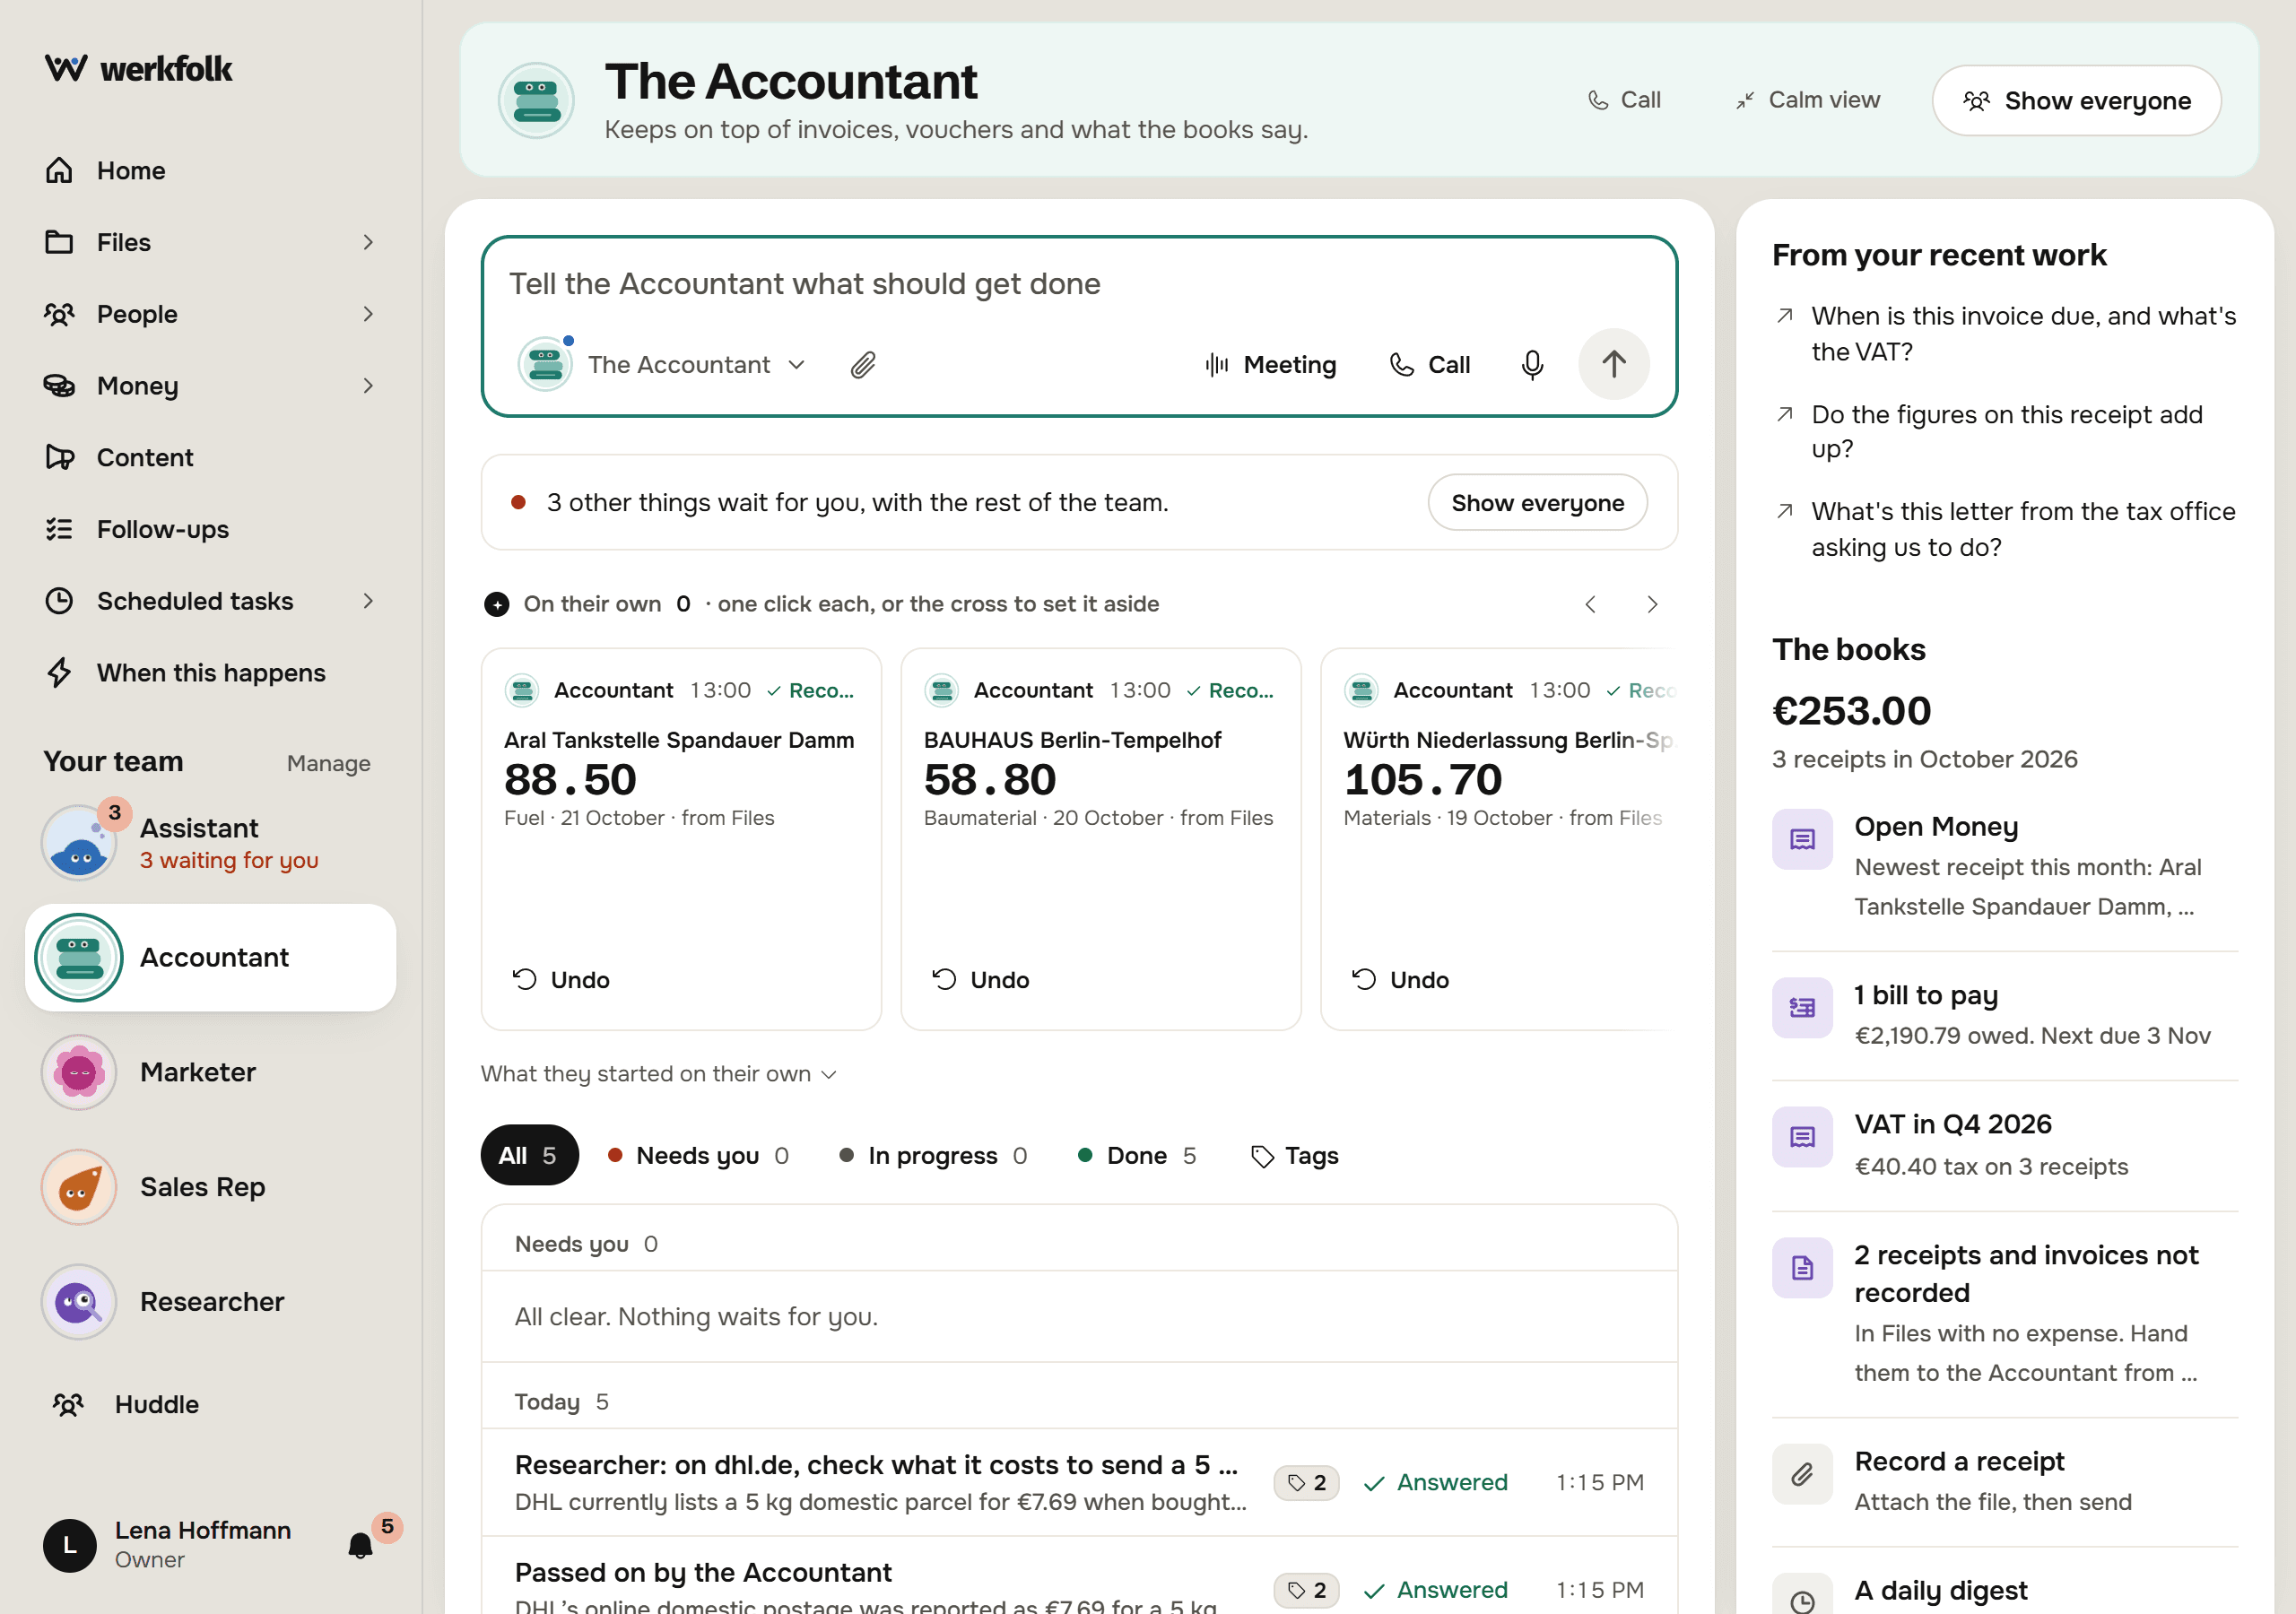Go to next cards with right arrow

1652,604
